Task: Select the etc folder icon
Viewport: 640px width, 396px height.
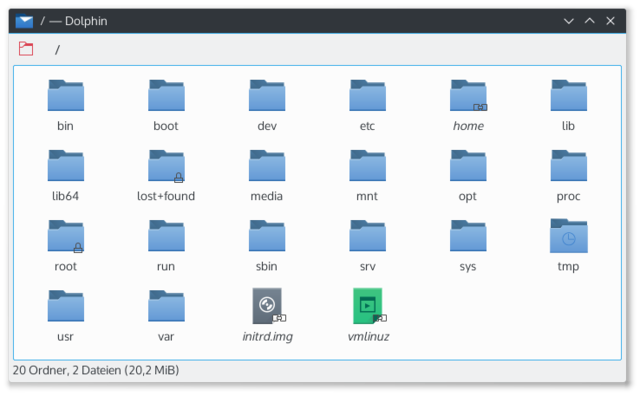Action: pyautogui.click(x=367, y=96)
